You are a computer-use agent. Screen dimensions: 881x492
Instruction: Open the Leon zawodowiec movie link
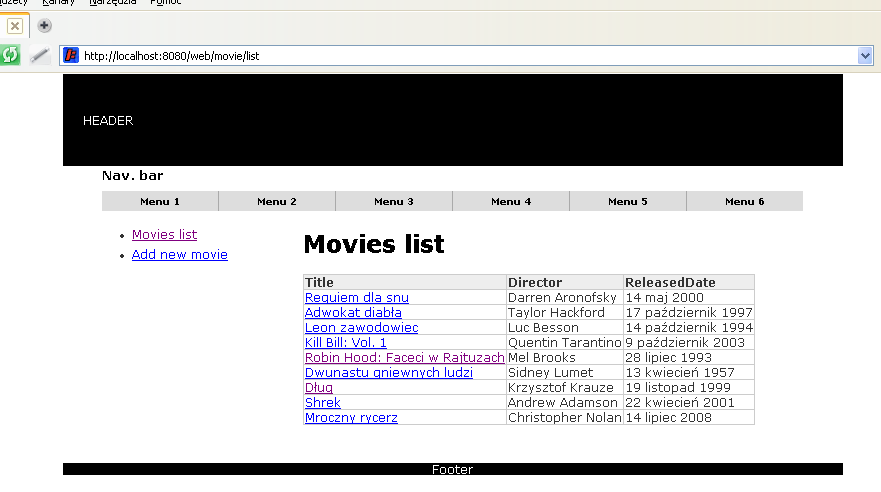[x=361, y=327]
